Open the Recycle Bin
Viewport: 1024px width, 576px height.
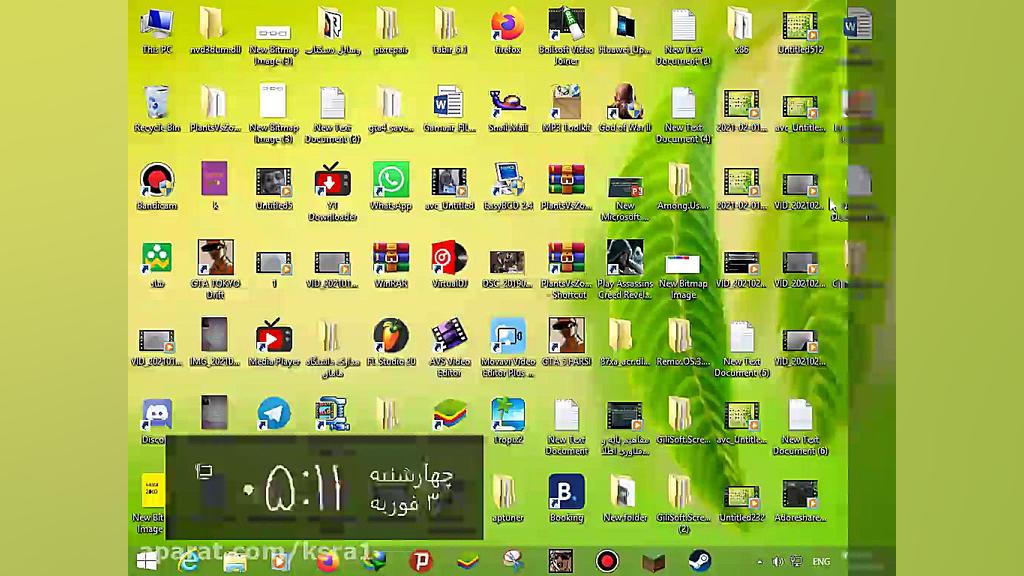[x=157, y=109]
